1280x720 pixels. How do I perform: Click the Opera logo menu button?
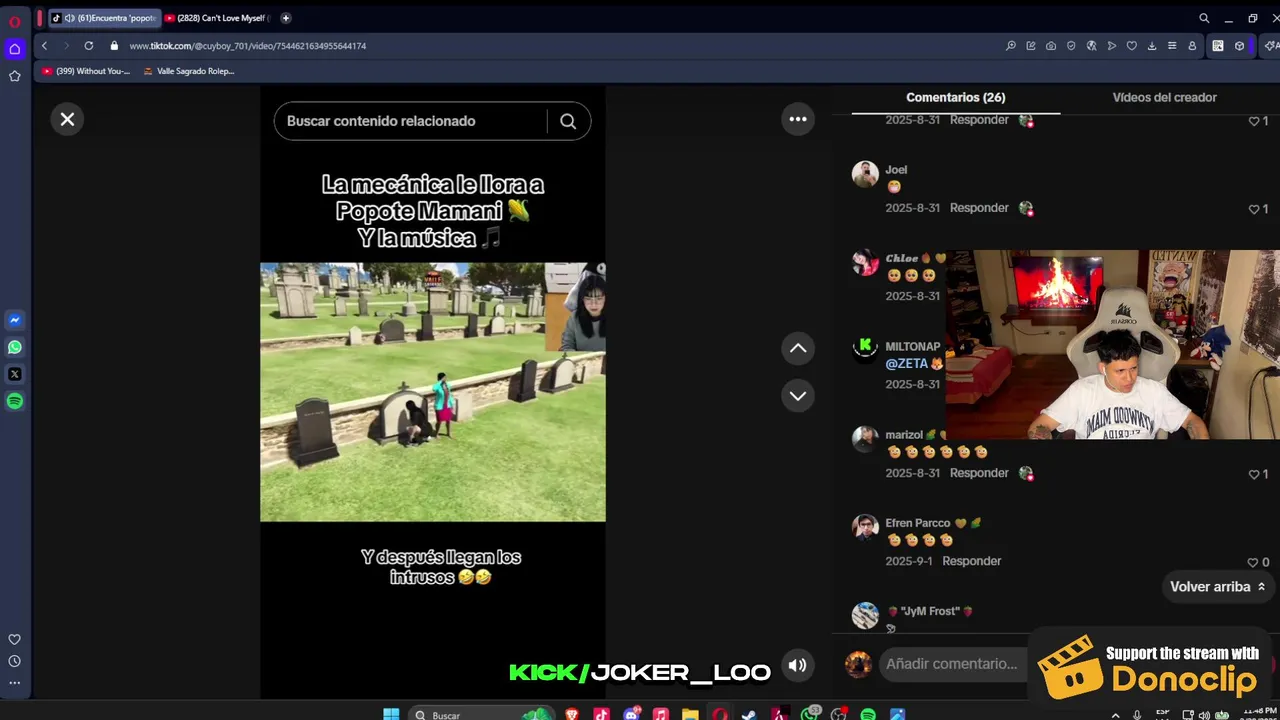pos(14,21)
